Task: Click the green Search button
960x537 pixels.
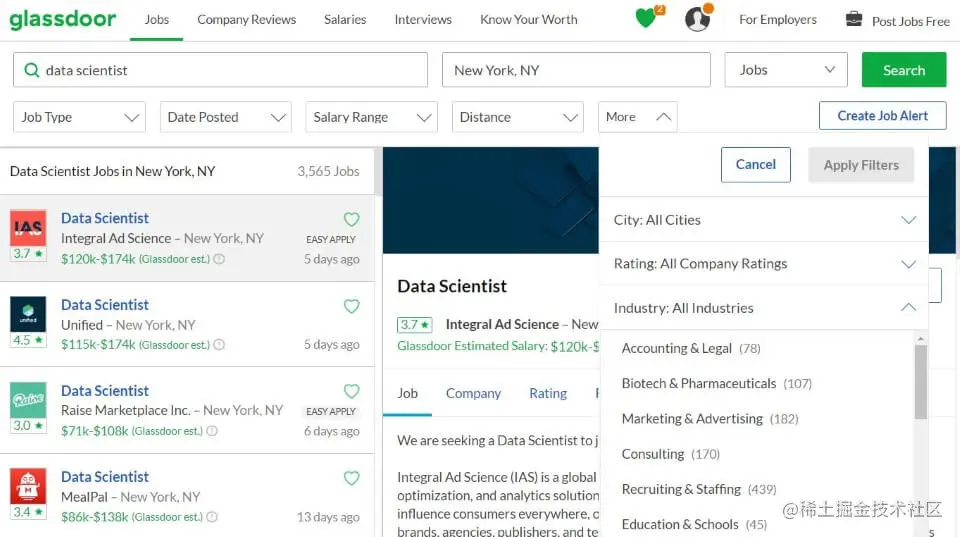Action: (x=904, y=70)
